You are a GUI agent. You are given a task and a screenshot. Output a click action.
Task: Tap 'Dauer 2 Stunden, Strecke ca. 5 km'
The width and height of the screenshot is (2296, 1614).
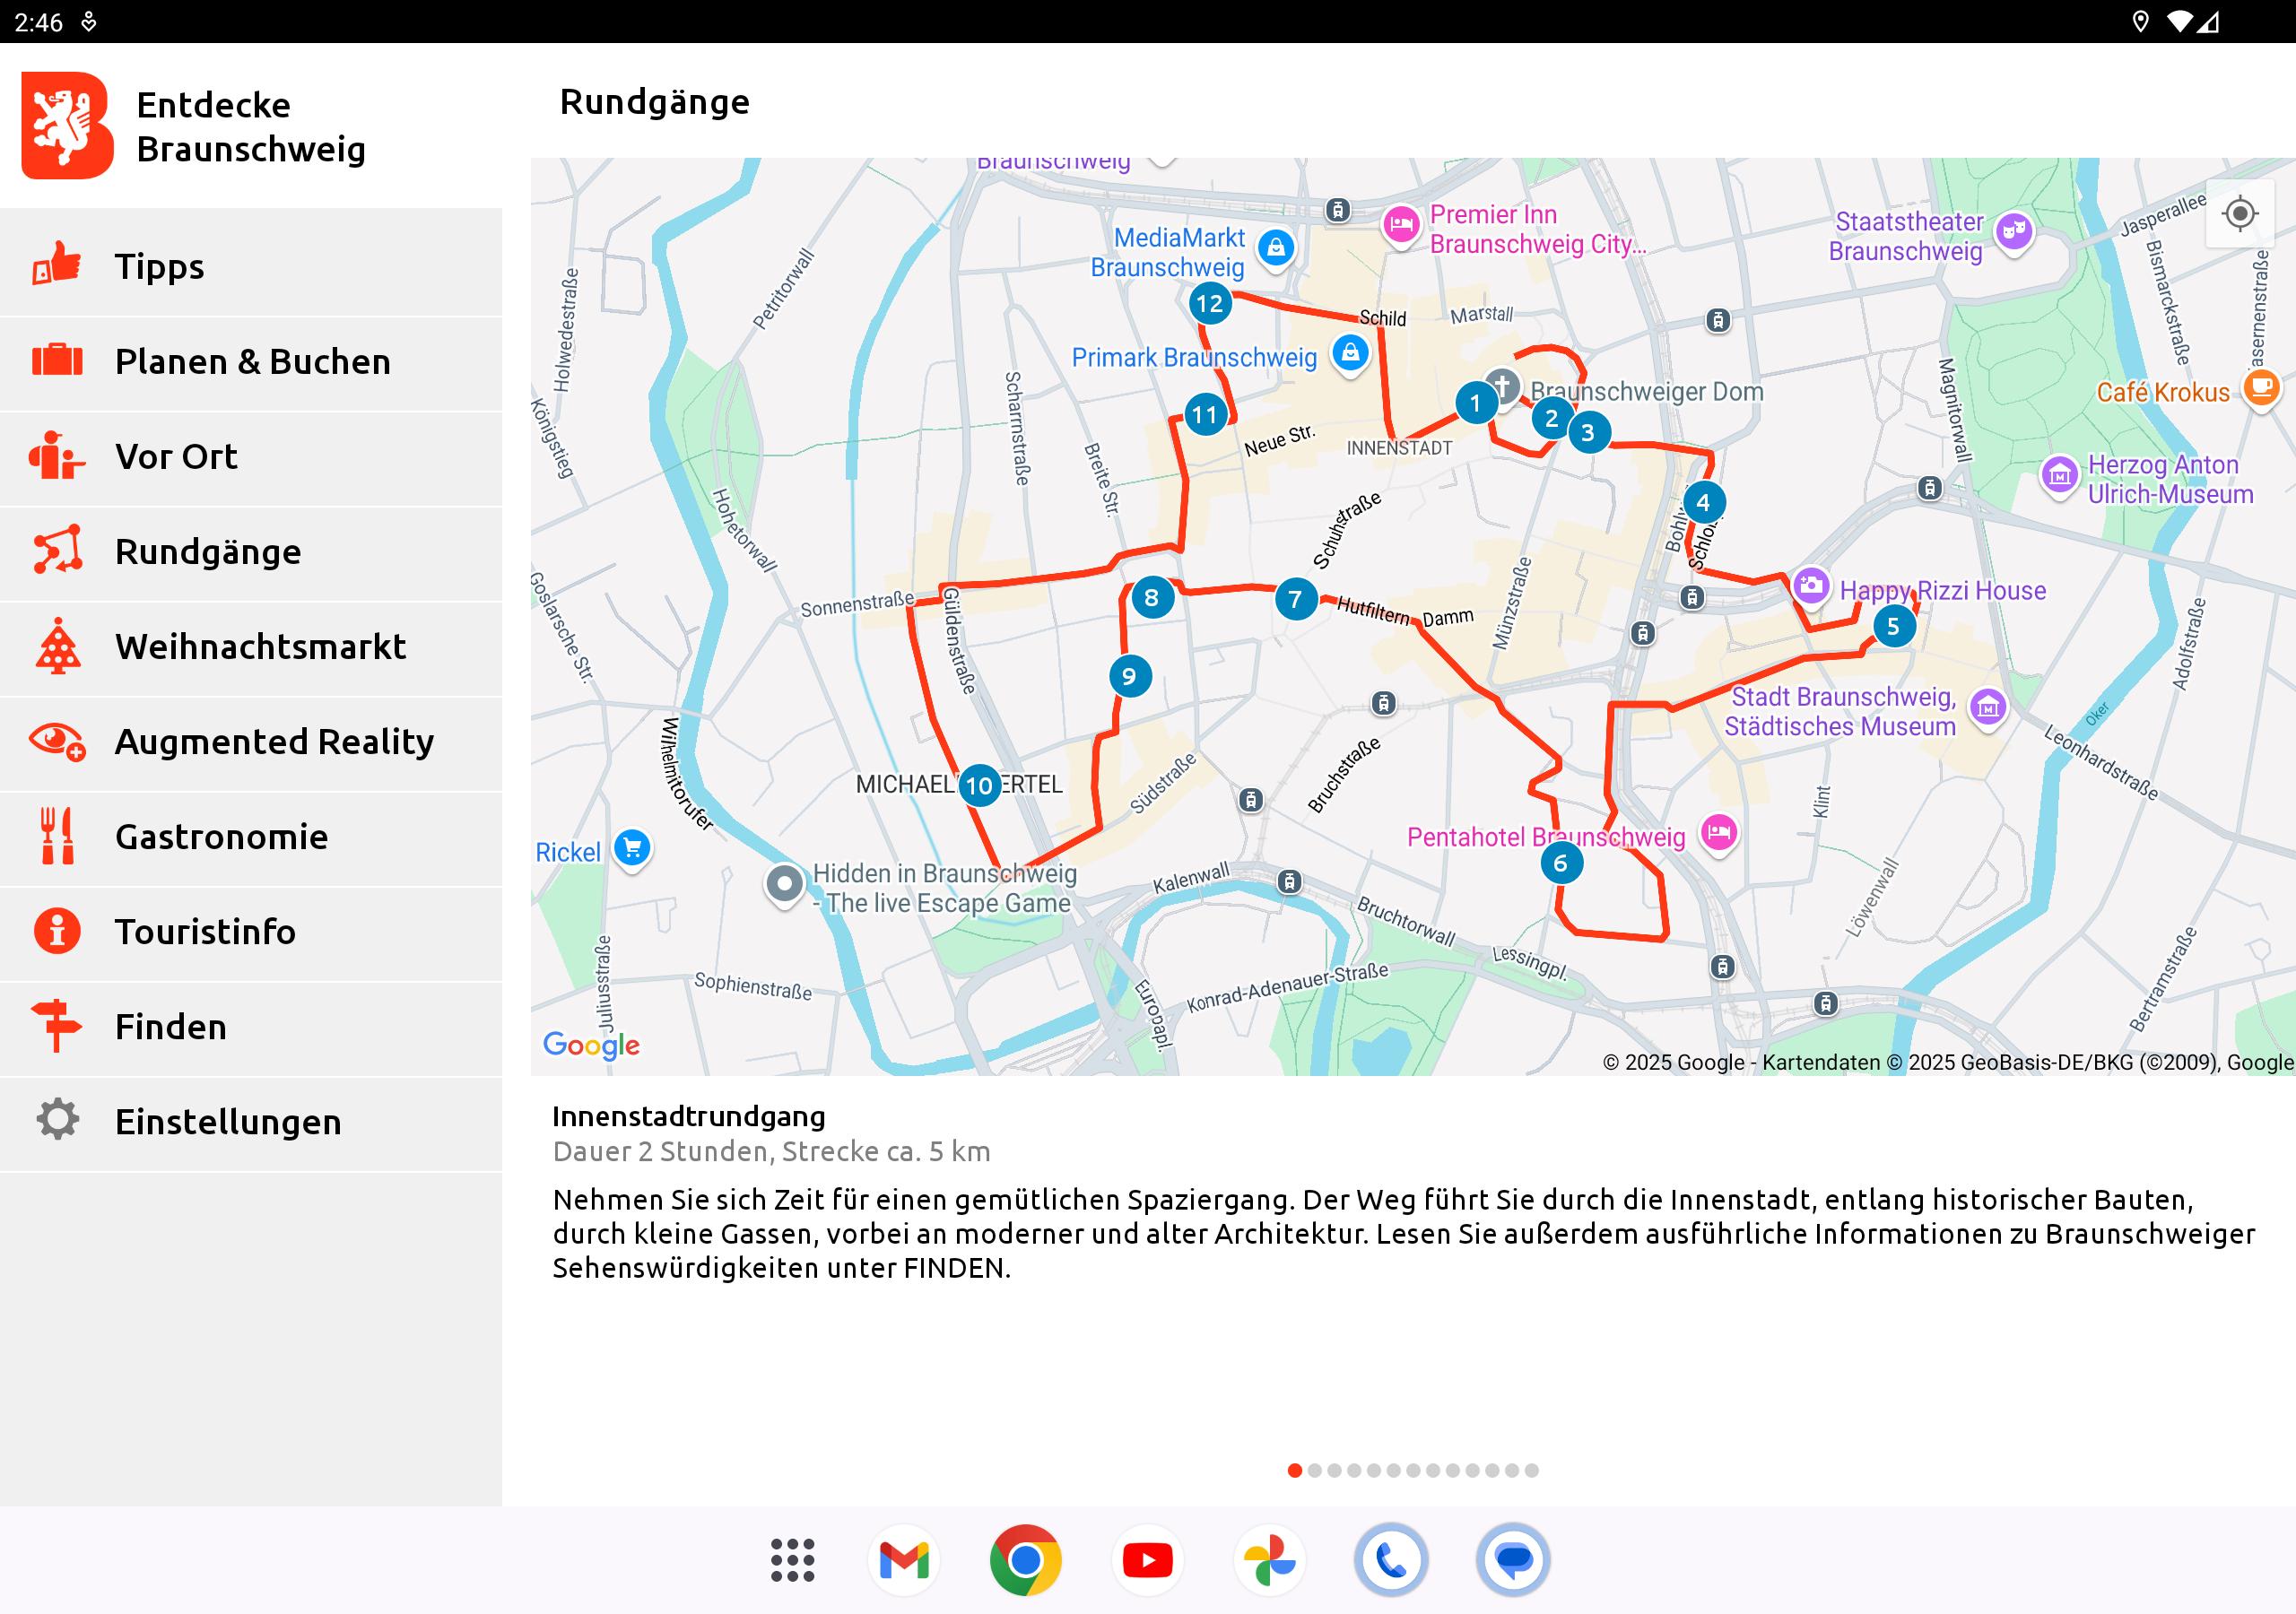tap(771, 1152)
